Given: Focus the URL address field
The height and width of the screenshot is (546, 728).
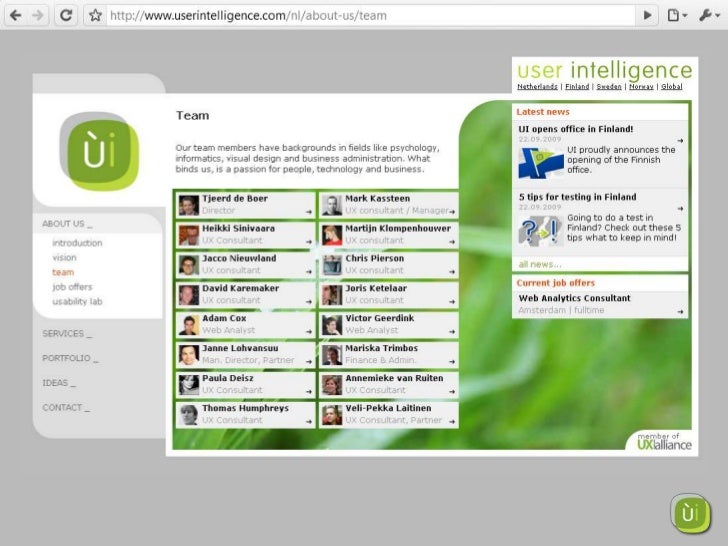Looking at the screenshot, I should (x=371, y=15).
